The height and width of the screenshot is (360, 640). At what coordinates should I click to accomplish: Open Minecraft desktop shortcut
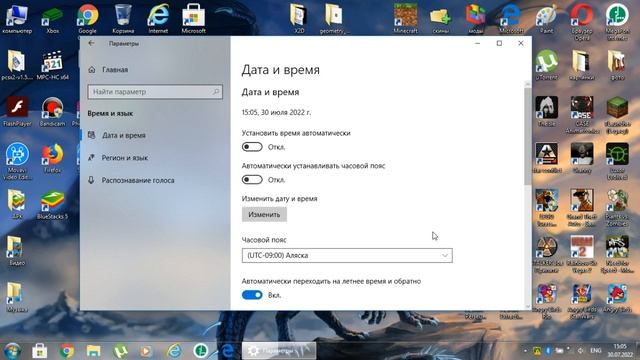point(405,19)
